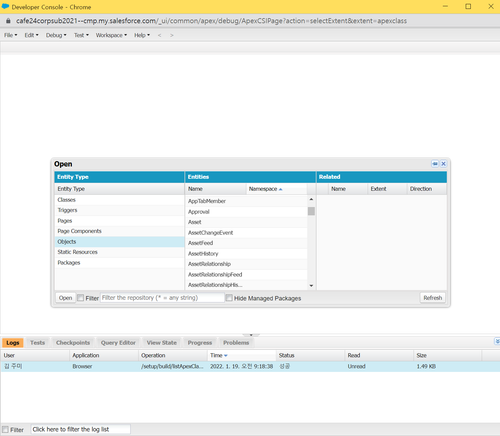Click the pin icon in Open dialog
Viewport: 500px width, 436px height.
tap(435, 164)
